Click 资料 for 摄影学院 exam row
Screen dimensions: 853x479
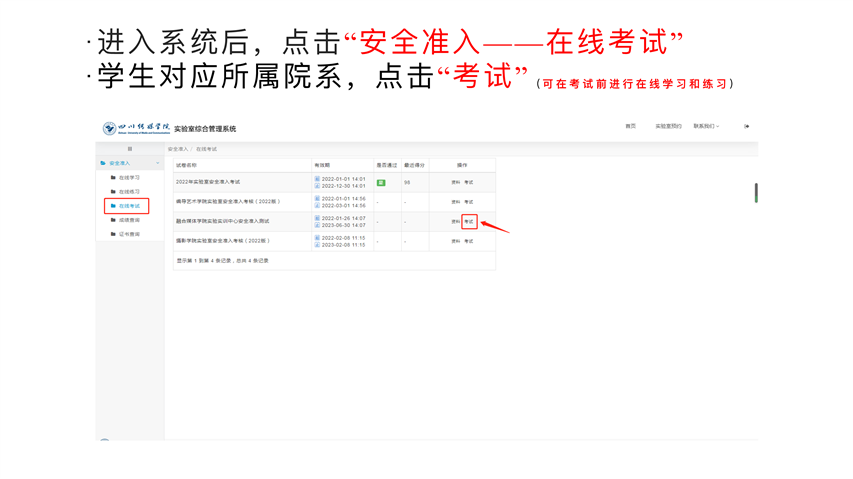click(455, 241)
